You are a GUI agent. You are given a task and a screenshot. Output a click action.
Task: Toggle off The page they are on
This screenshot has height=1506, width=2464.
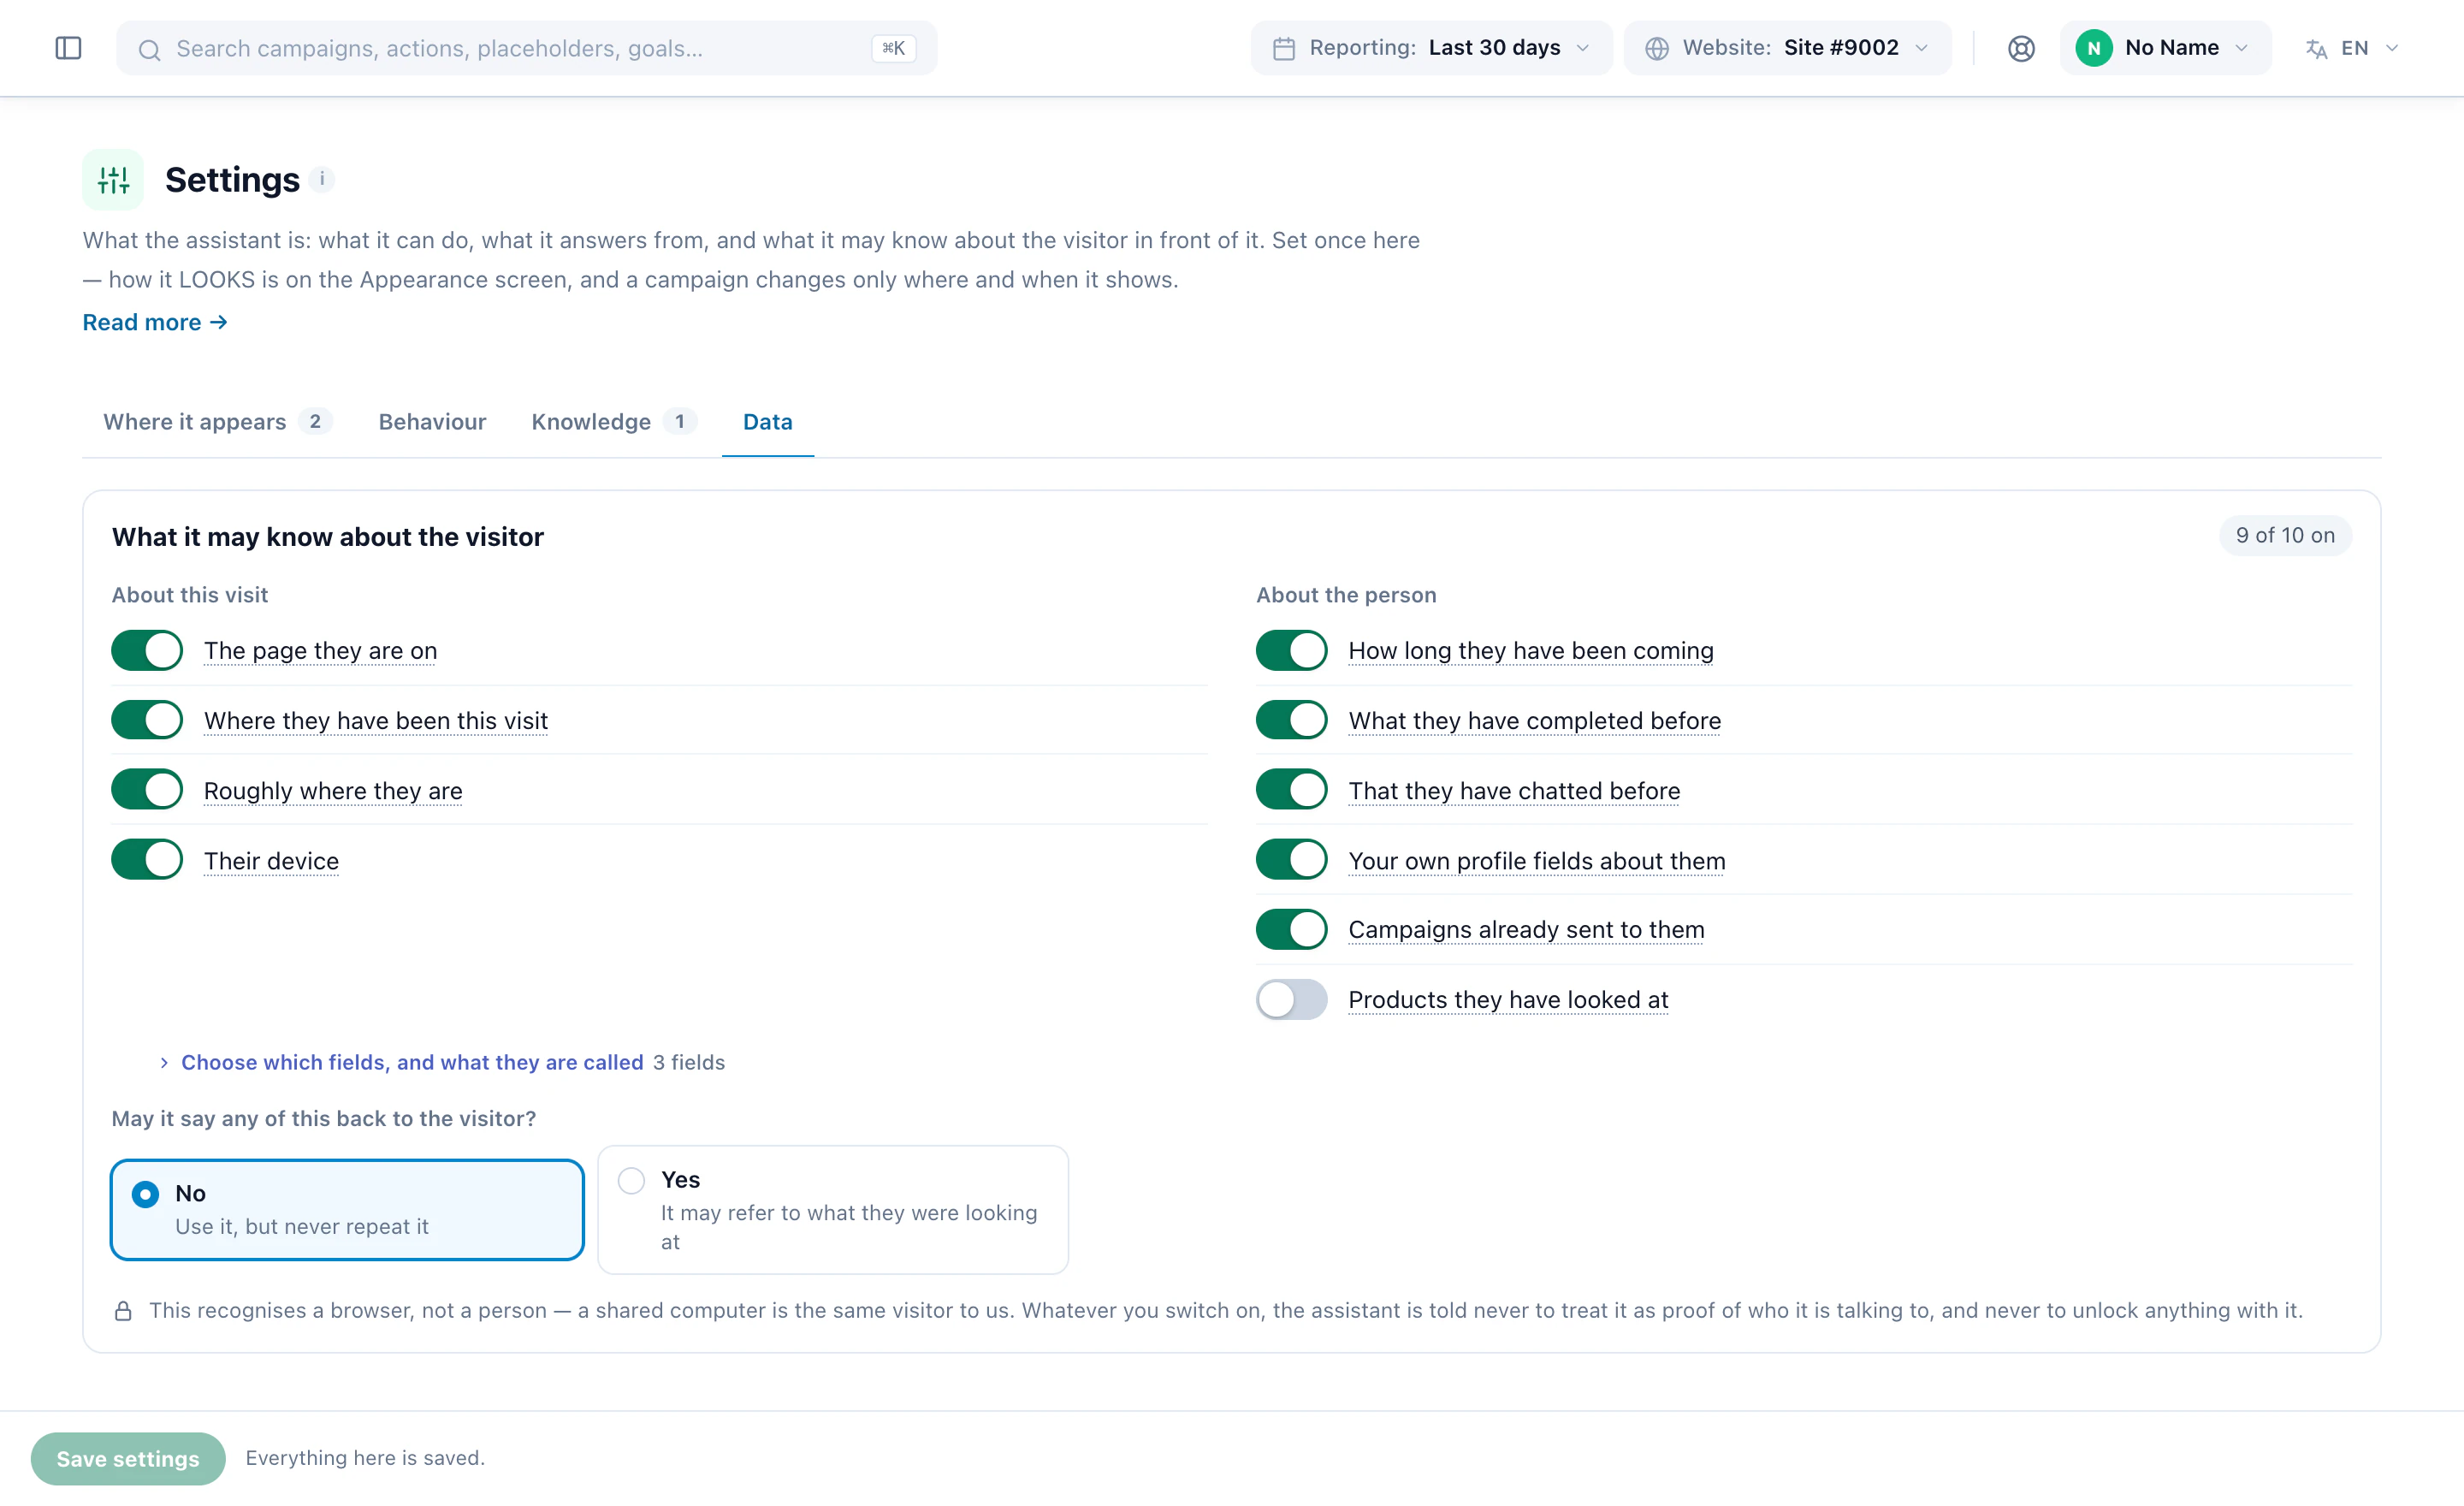coord(147,650)
